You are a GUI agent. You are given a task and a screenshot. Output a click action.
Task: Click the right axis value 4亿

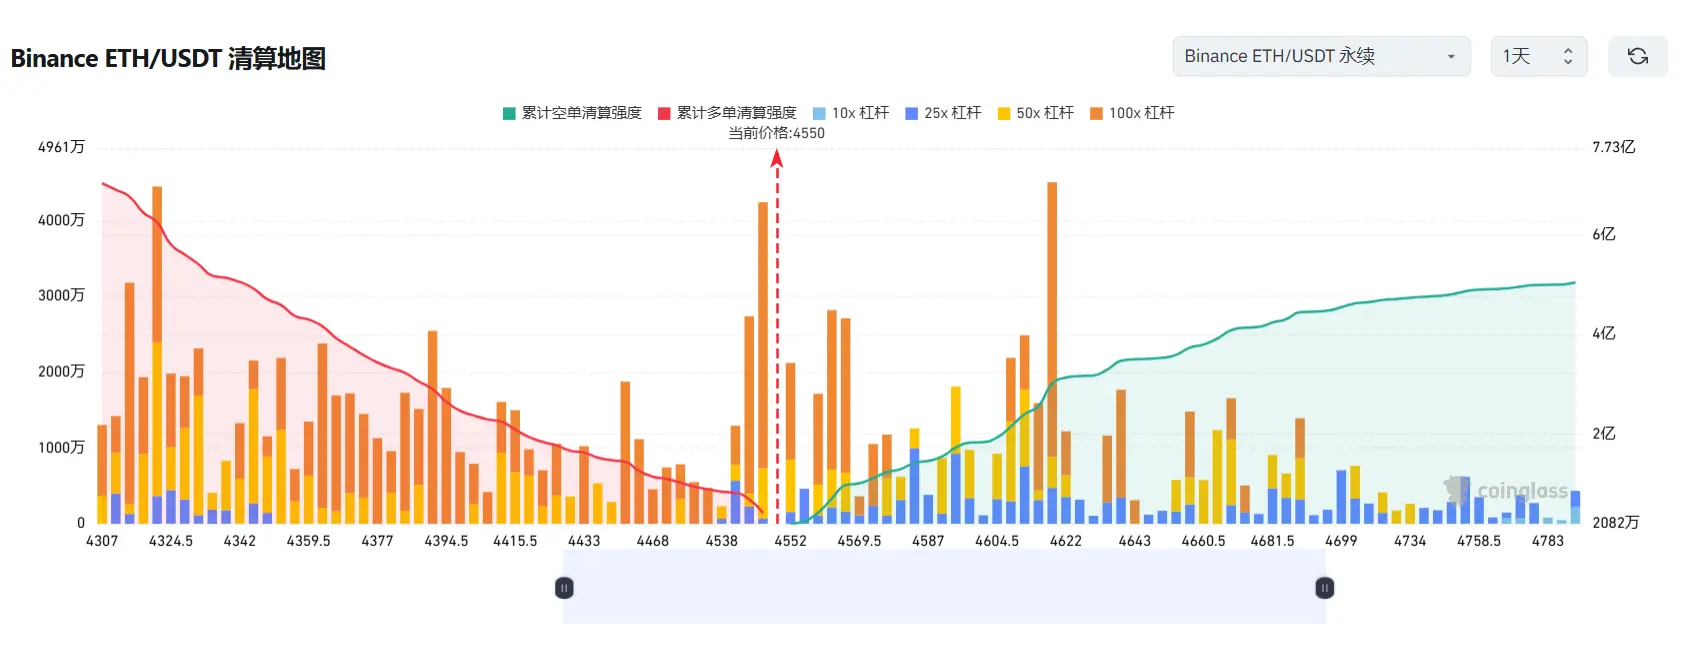coord(1604,333)
